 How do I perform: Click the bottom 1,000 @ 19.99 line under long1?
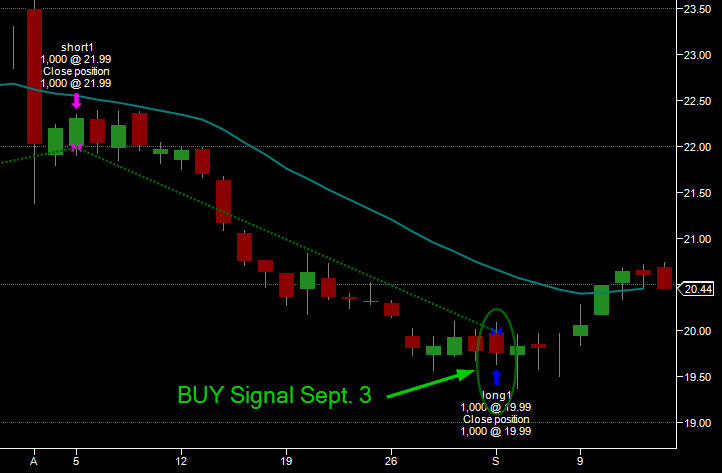point(496,432)
